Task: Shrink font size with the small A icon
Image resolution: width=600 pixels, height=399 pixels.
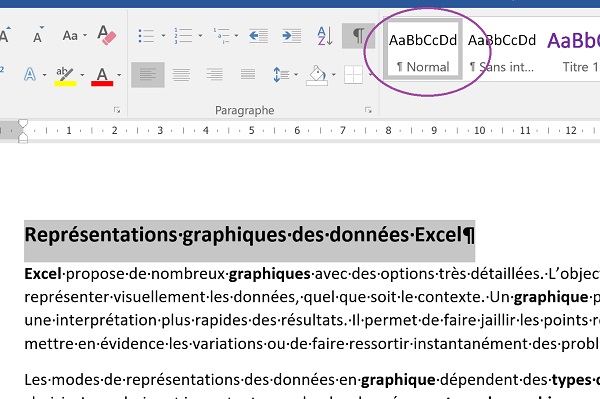Action: (x=38, y=36)
